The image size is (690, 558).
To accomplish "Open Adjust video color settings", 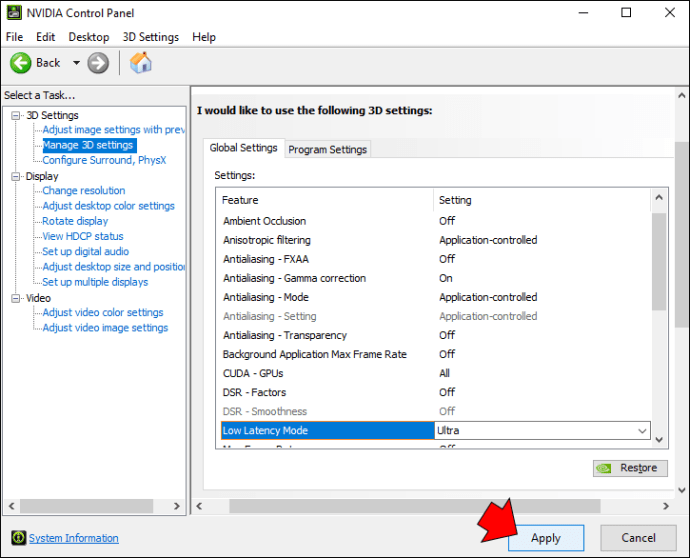I will [103, 312].
